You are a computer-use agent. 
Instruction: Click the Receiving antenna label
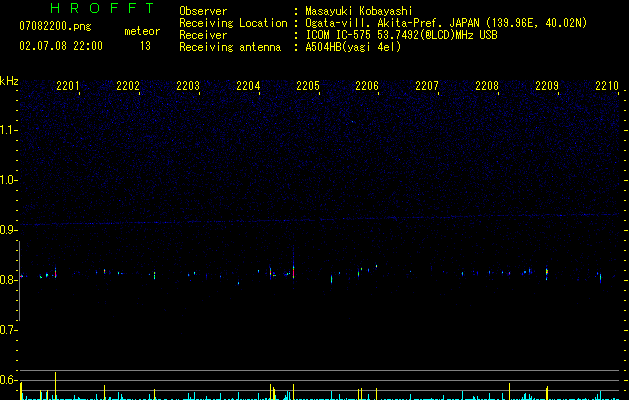[x=230, y=47]
